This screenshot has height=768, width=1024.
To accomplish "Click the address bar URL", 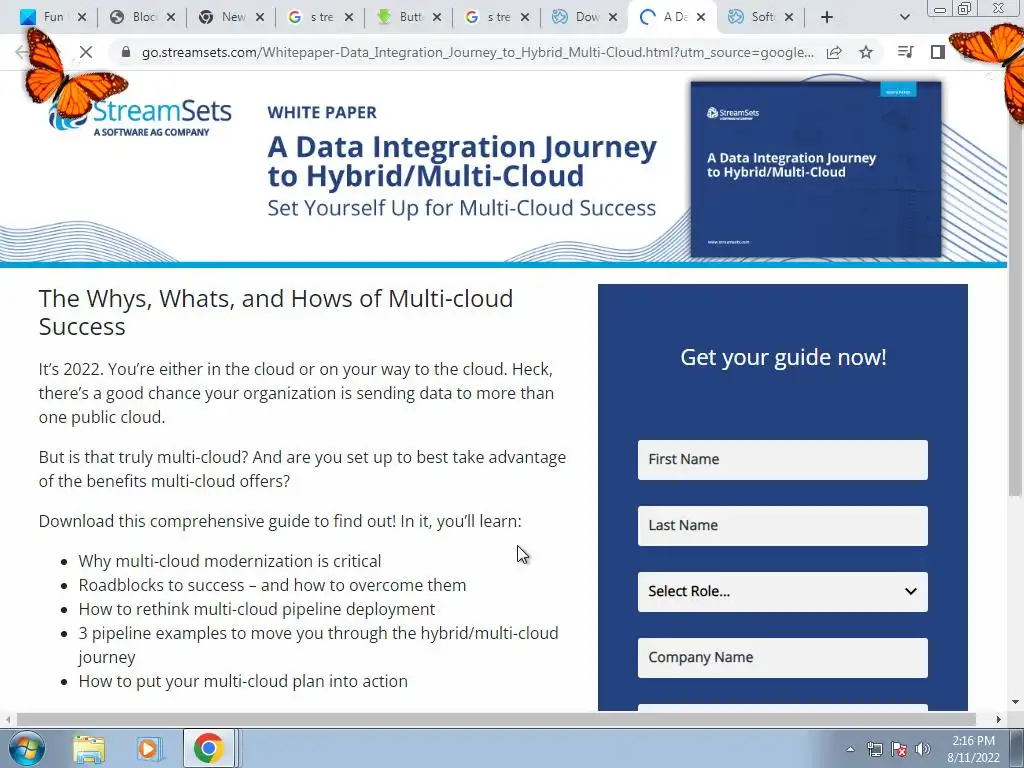I will point(477,52).
